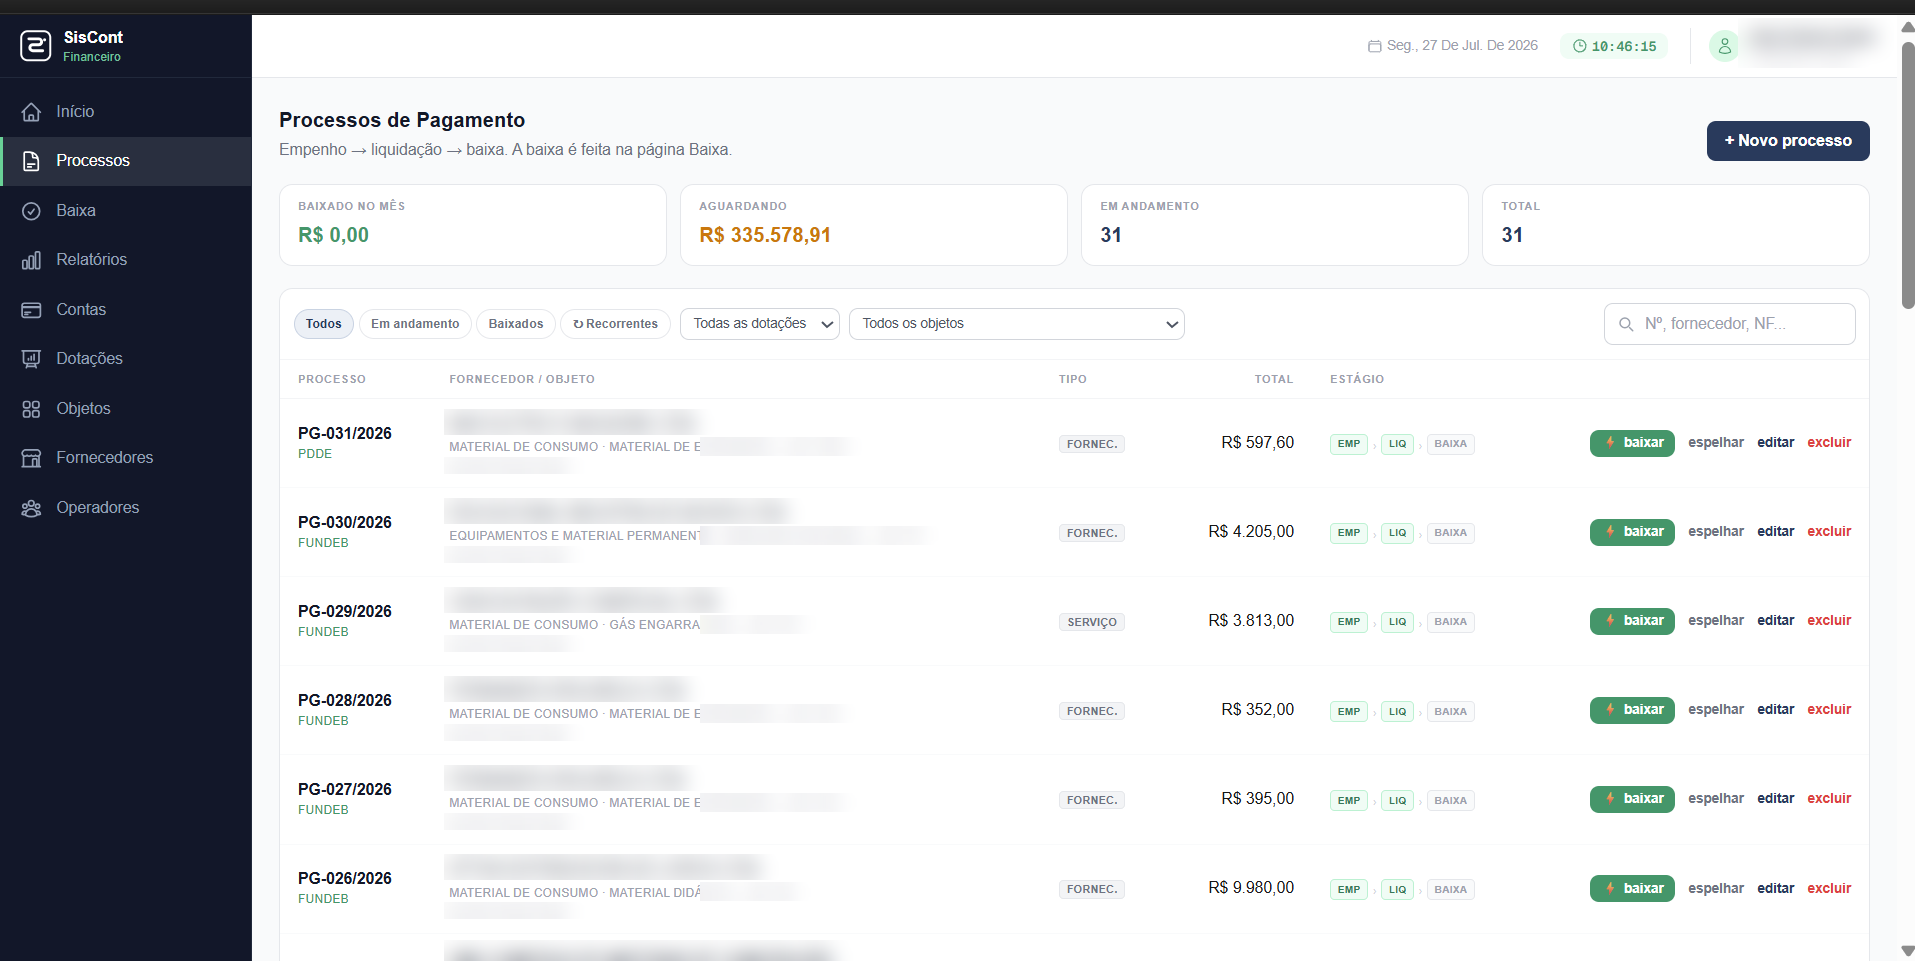Click espelhar for PG-030/2026
Viewport: 1915px width, 961px height.
click(1716, 532)
